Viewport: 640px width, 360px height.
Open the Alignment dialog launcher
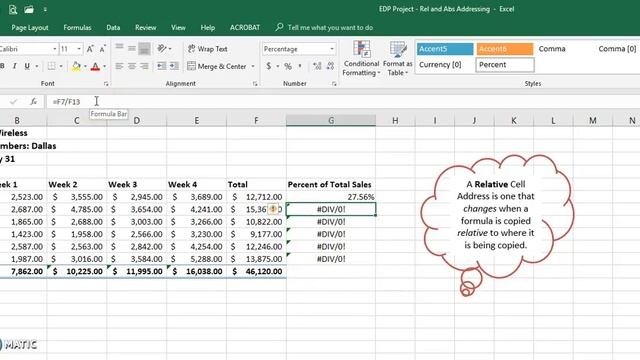[255, 84]
